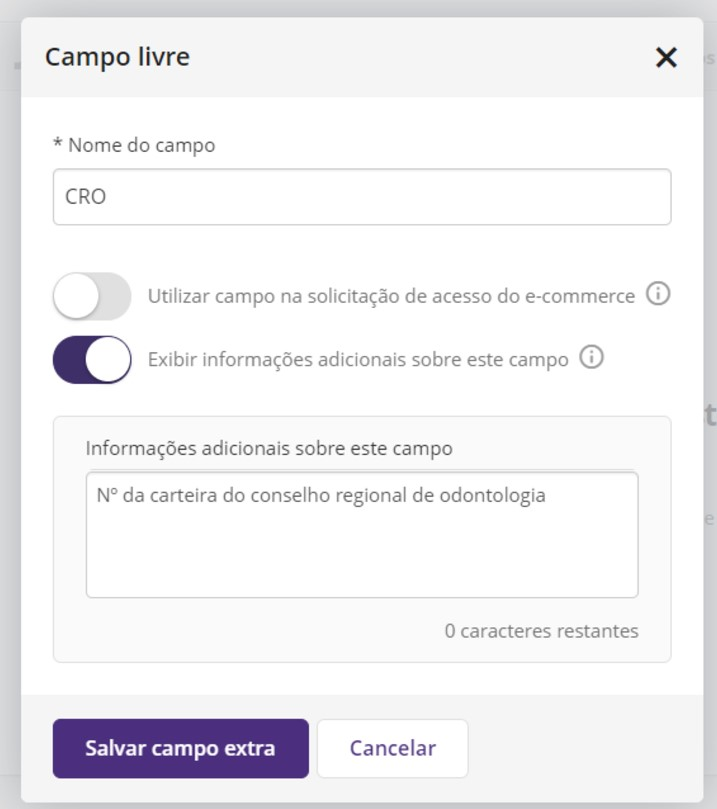Place cursor on the 'CRO' text
This screenshot has width=717, height=809.
click(x=85, y=197)
